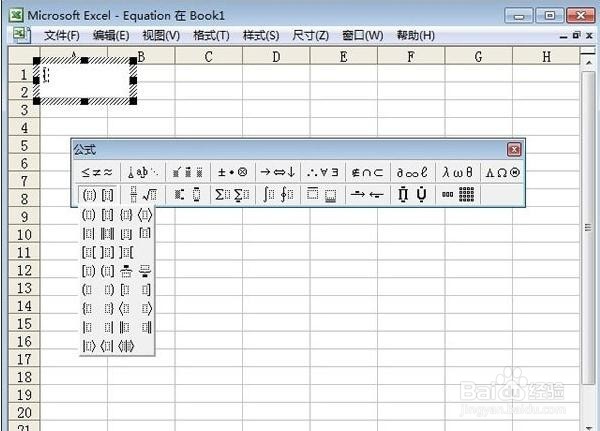Screen dimensions: 600x431
Task: Open the integral templates palette
Action: pos(278,194)
